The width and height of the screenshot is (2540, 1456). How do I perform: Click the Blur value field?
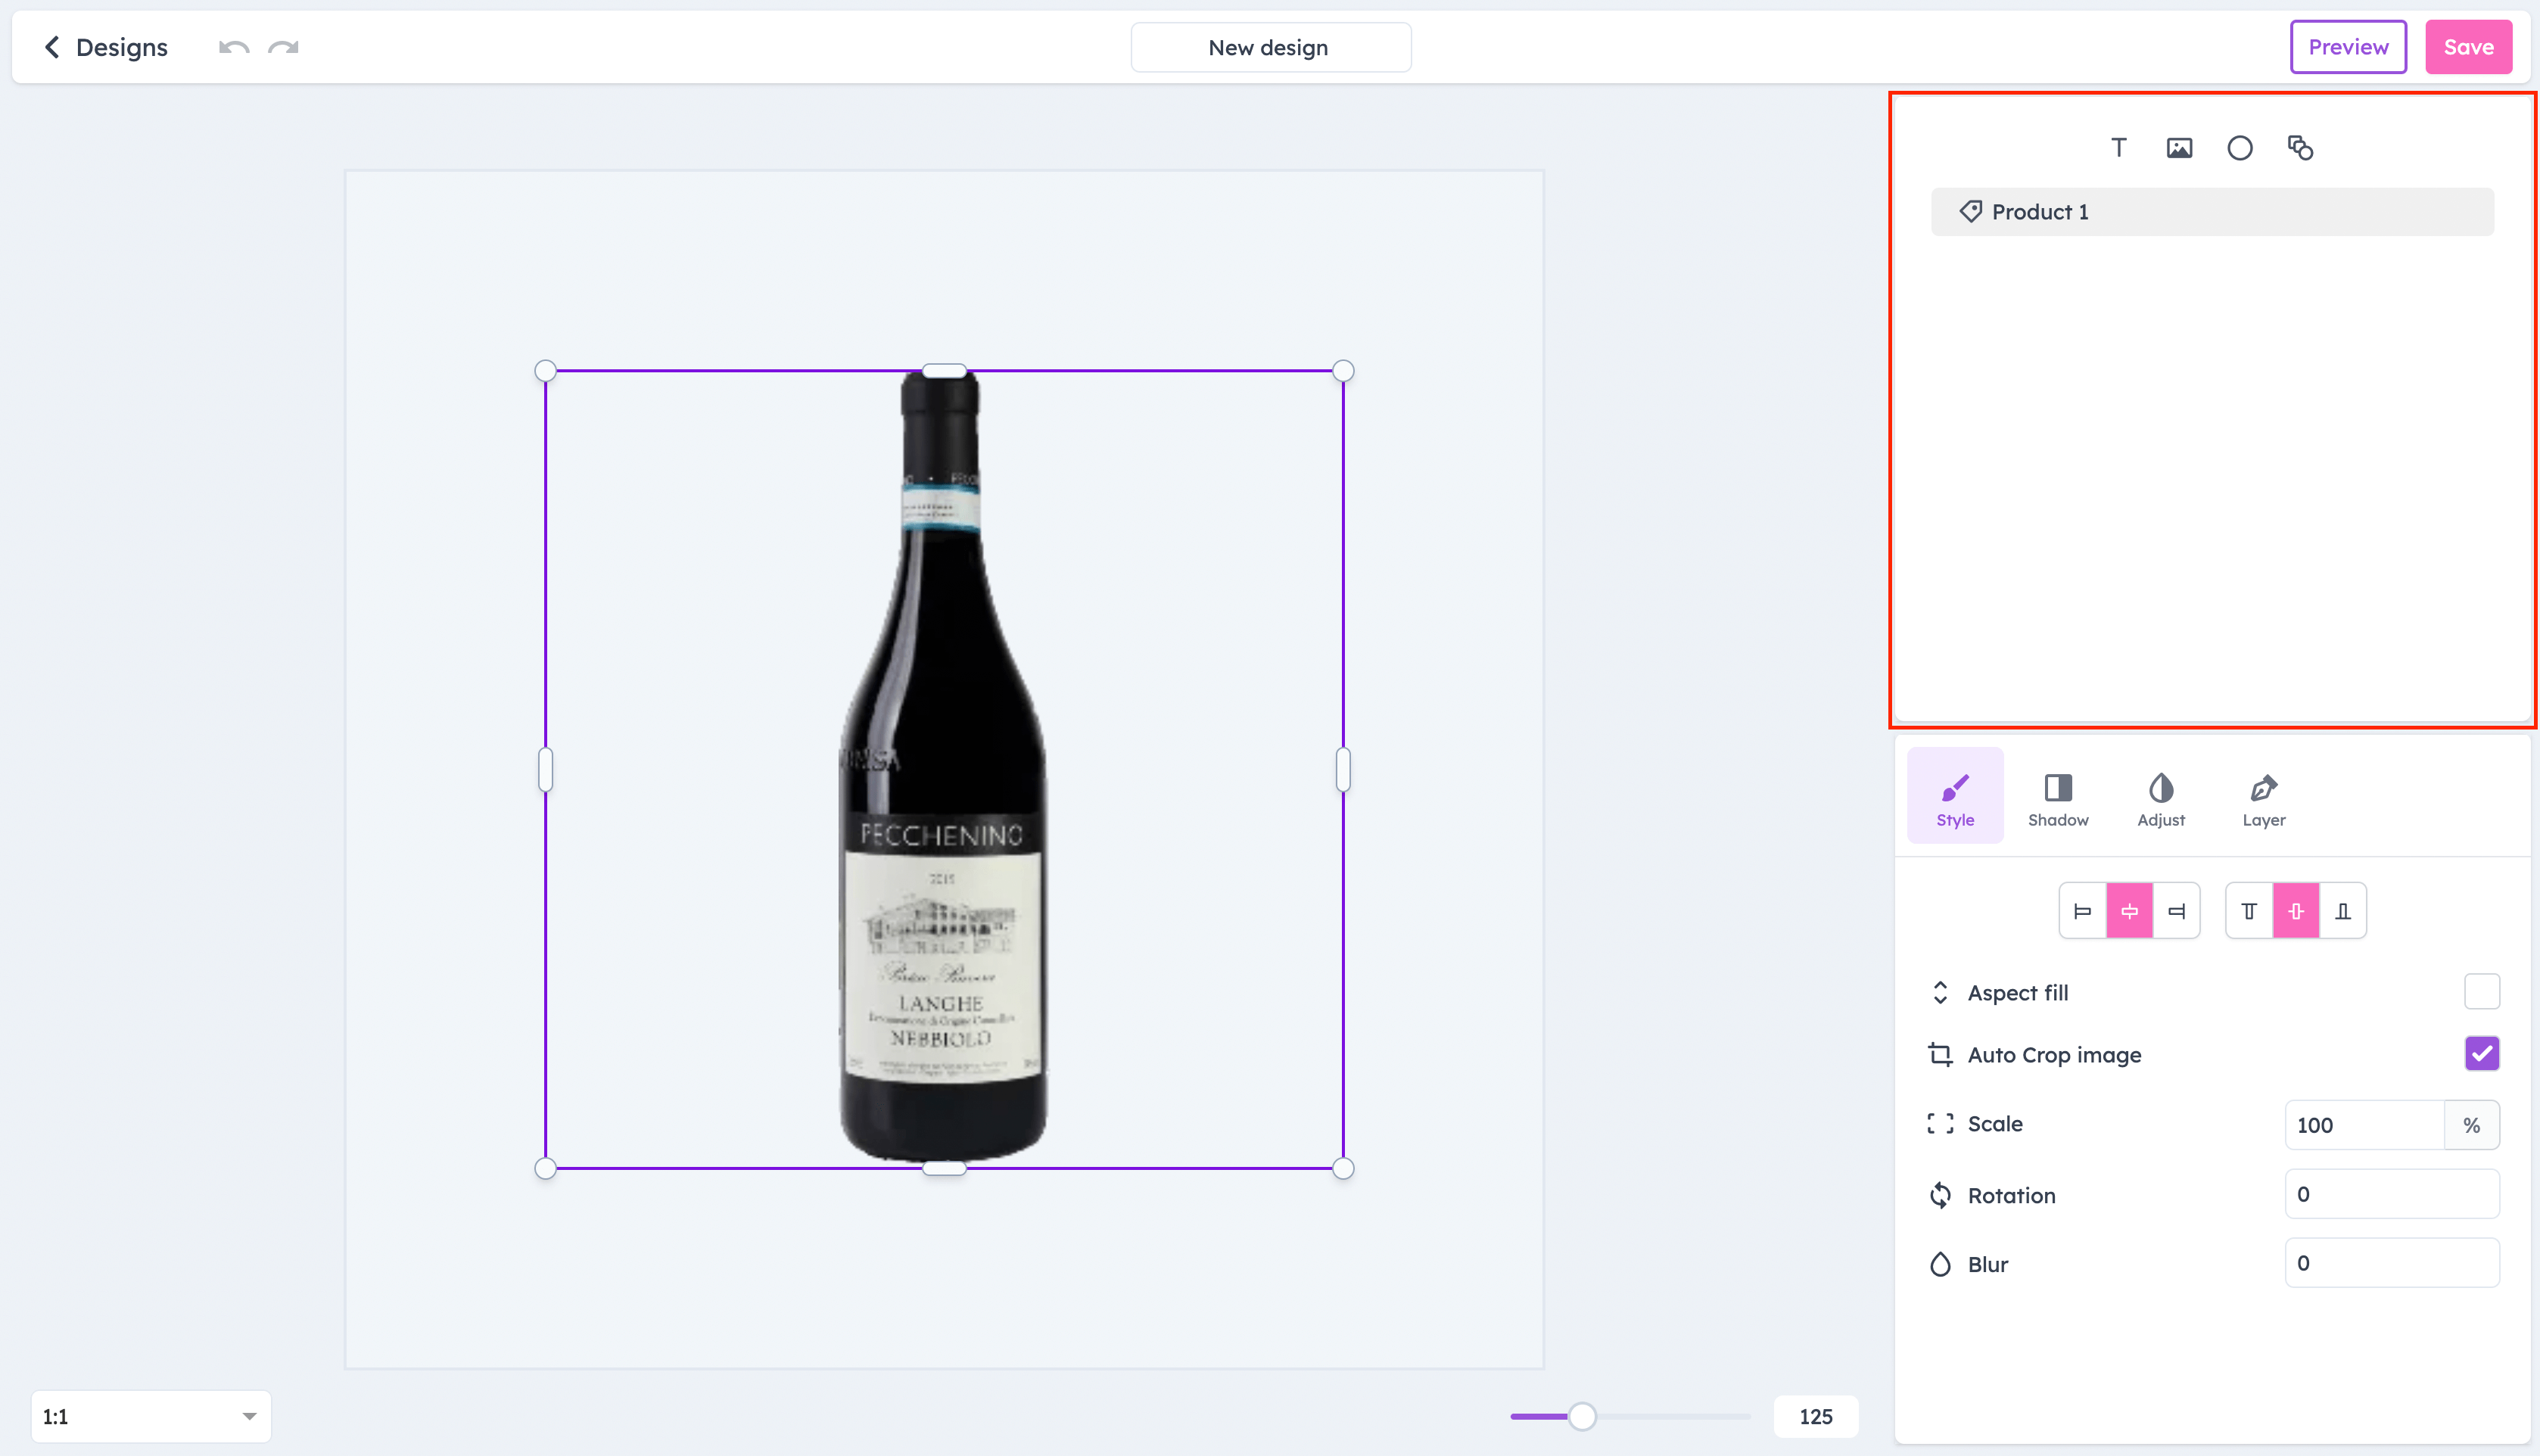2392,1263
